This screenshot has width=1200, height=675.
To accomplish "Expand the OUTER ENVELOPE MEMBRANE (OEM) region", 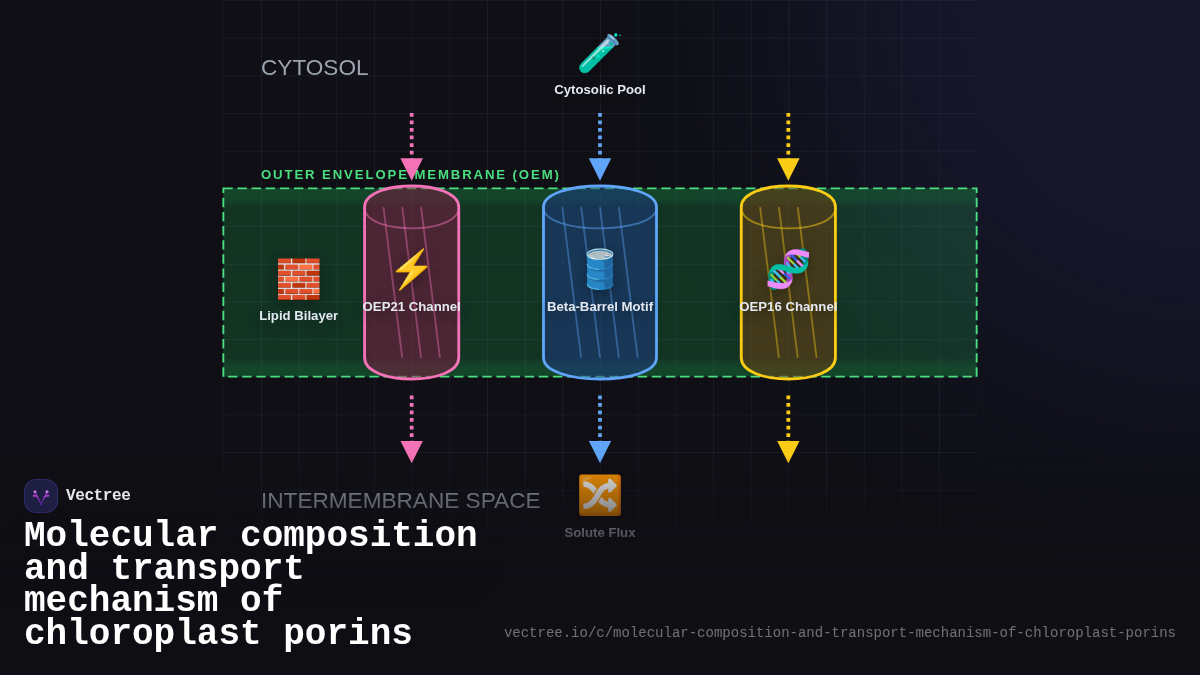I will pyautogui.click(x=408, y=174).
